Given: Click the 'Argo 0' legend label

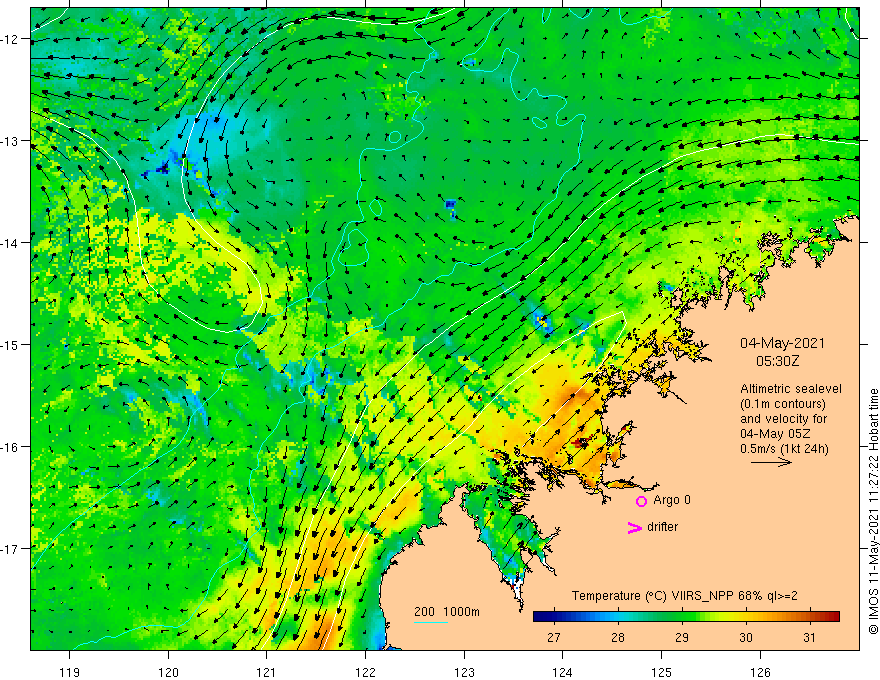Looking at the screenshot, I should pos(672,500).
